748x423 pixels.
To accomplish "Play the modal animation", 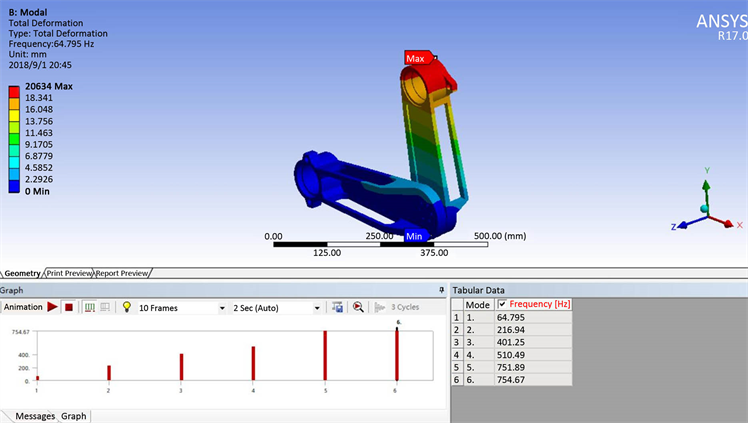I will pos(53,308).
